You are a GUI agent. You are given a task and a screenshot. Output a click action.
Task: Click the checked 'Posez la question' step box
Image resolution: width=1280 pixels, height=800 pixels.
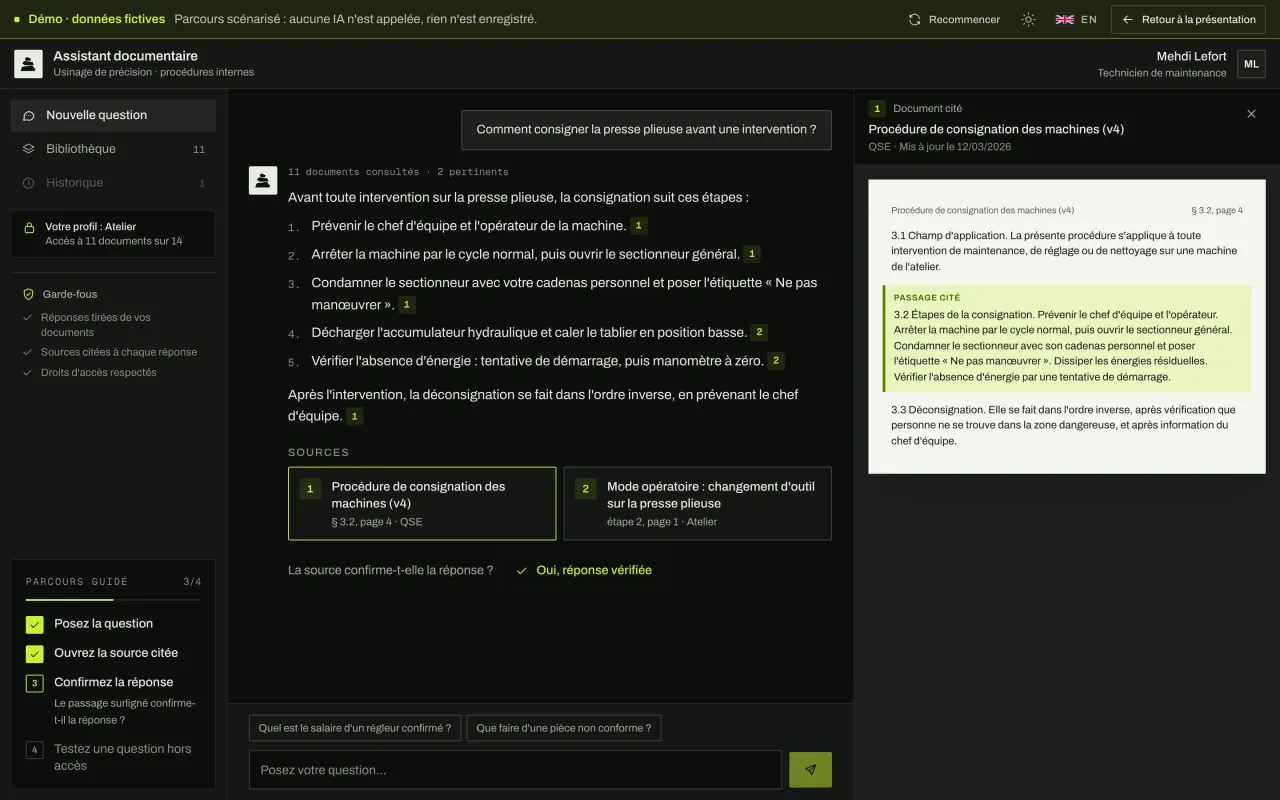(x=35, y=625)
